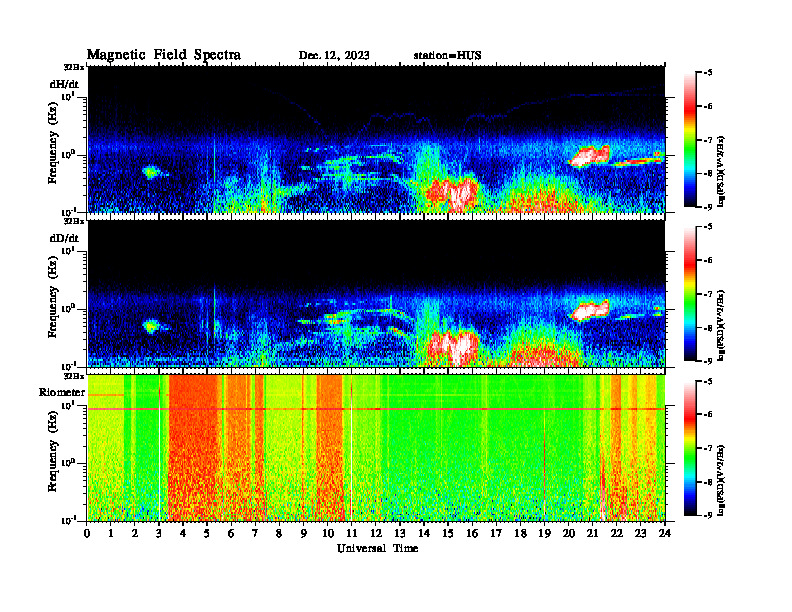Click inside the Riometer spectrogram plot
The height and width of the screenshot is (612, 792).
pyautogui.click(x=376, y=447)
